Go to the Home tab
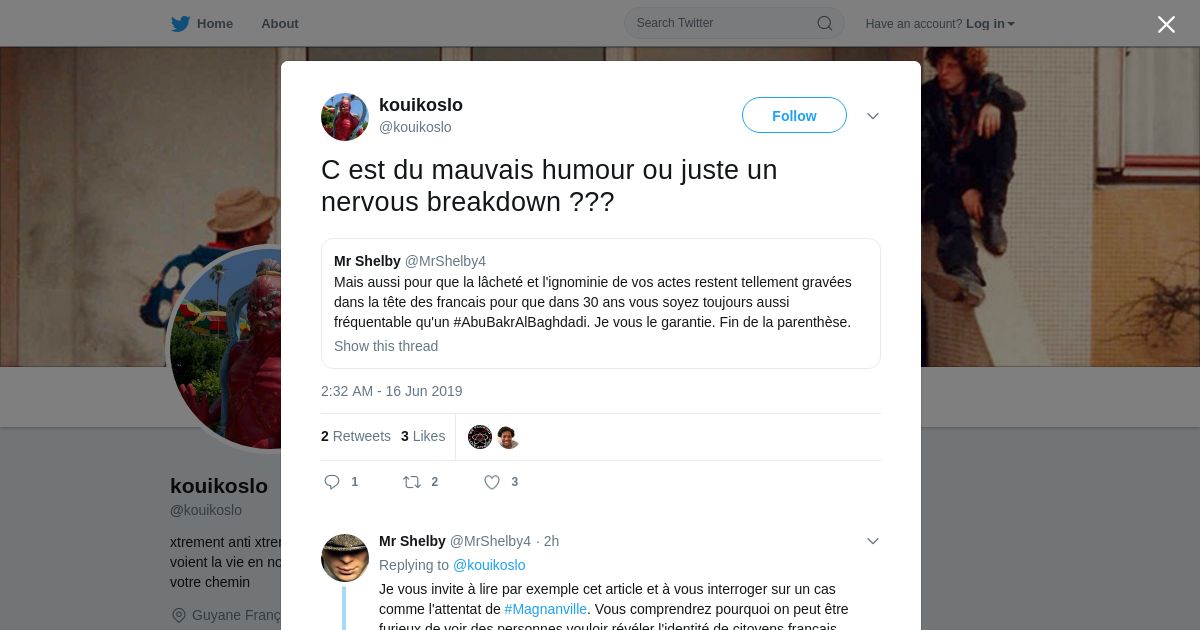 click(x=202, y=23)
